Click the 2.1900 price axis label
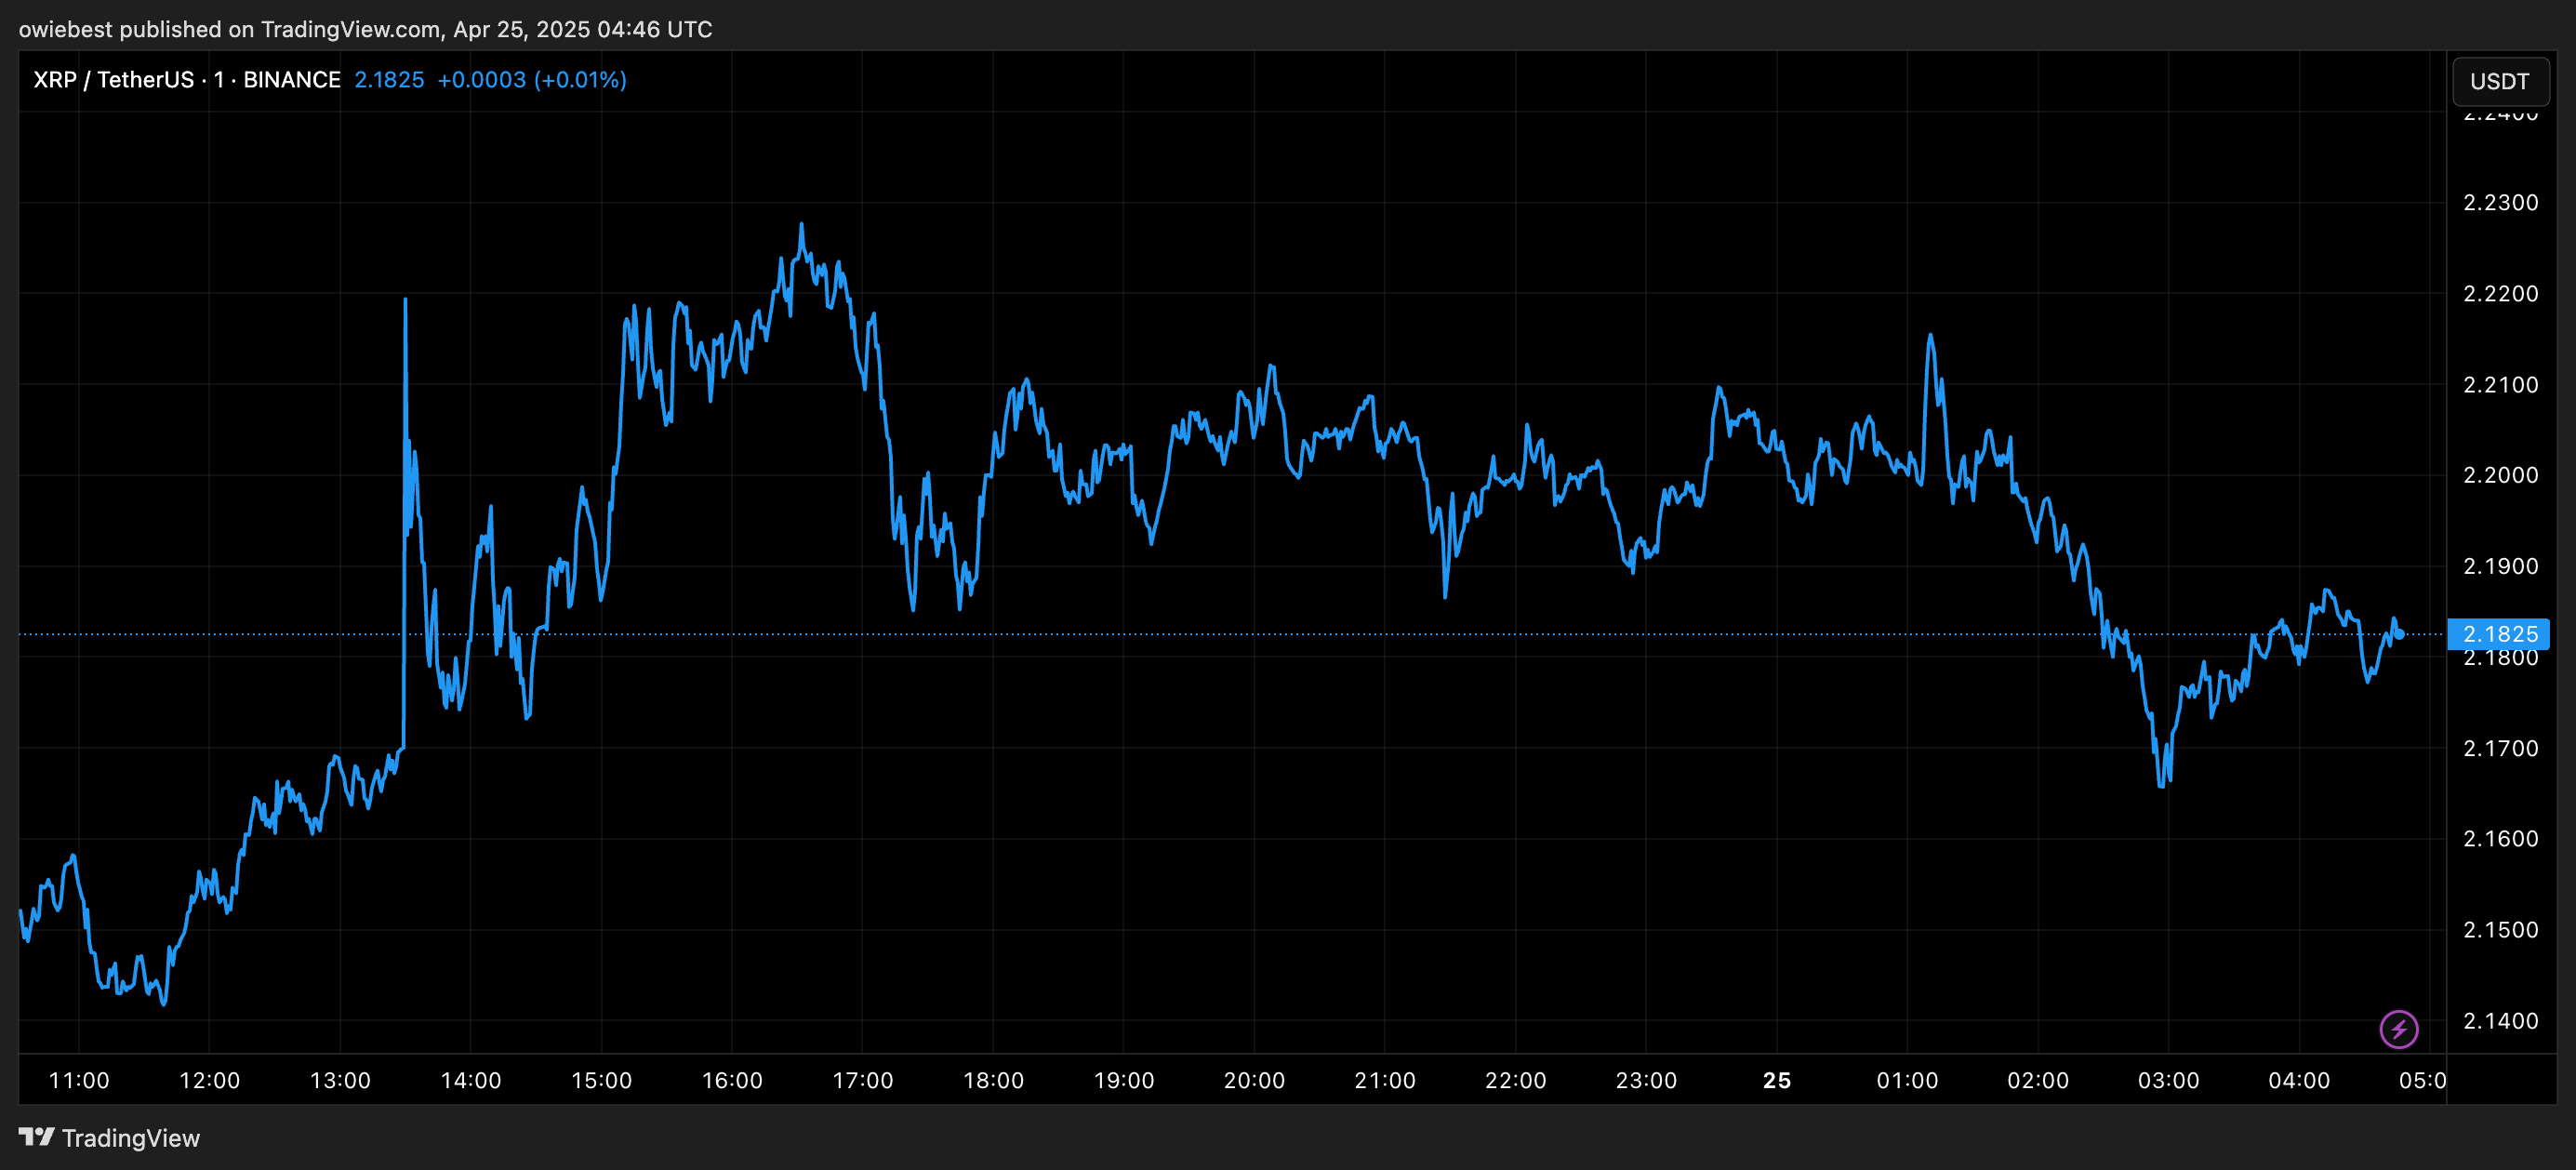 click(2500, 566)
